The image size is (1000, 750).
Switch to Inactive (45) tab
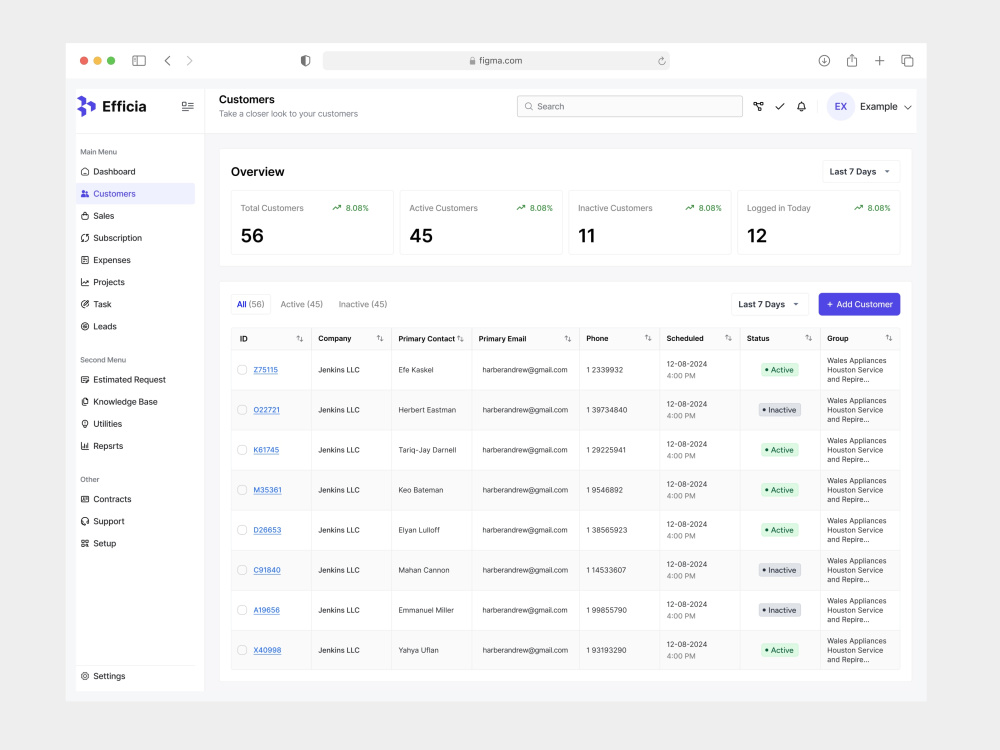tap(363, 304)
